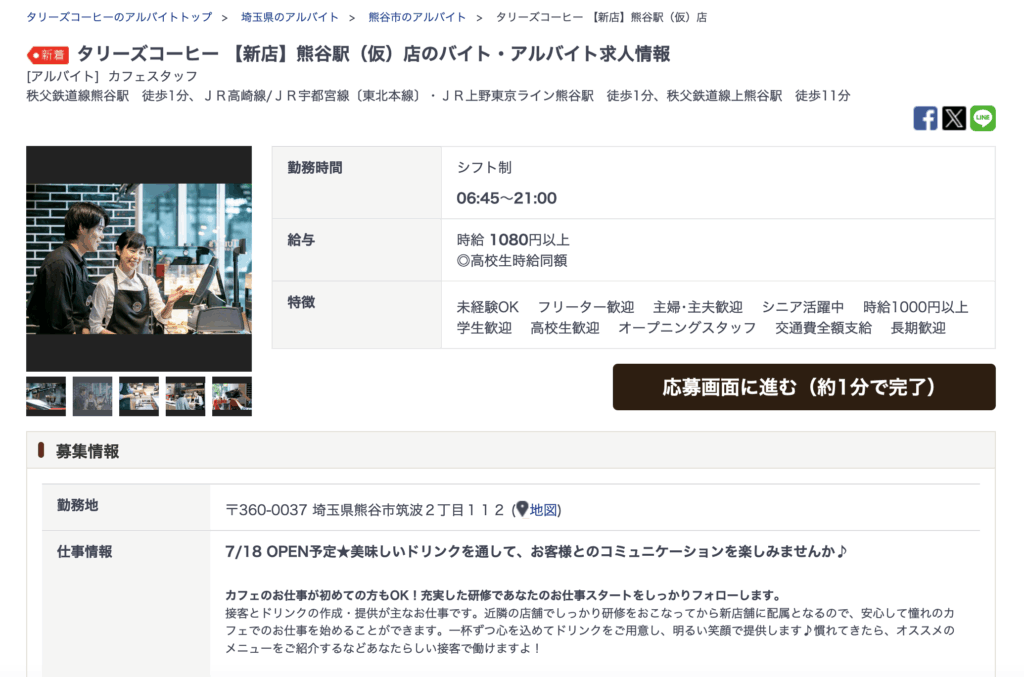Click the 募集情報 section header
Viewport: 1024px width, 677px height.
511,450
